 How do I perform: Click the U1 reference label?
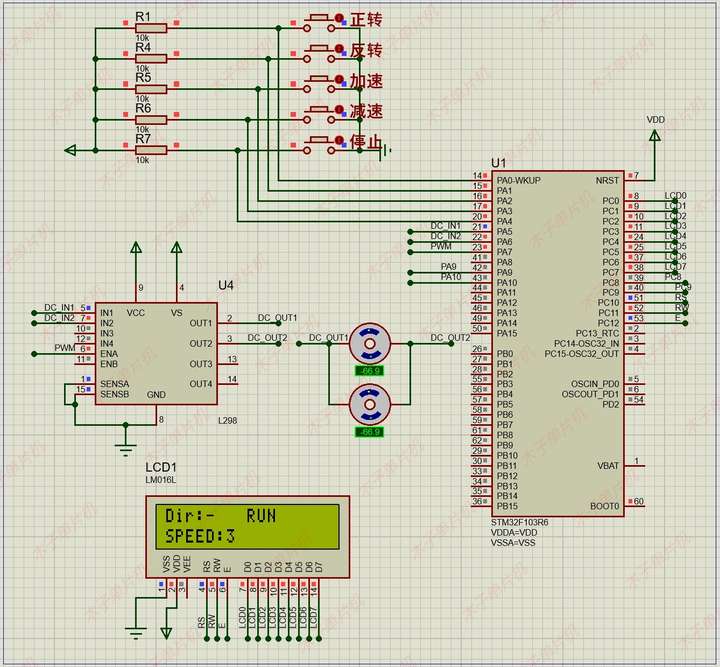click(499, 163)
